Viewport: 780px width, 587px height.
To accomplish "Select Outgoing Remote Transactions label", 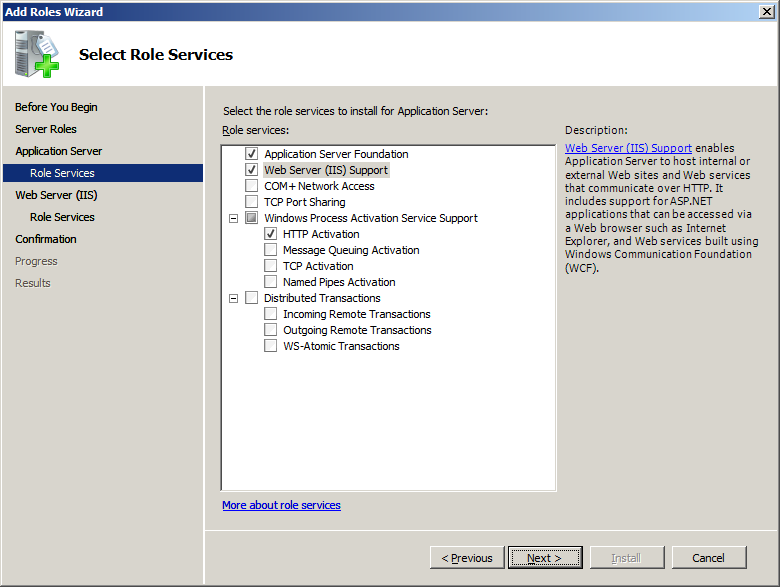I will (357, 330).
